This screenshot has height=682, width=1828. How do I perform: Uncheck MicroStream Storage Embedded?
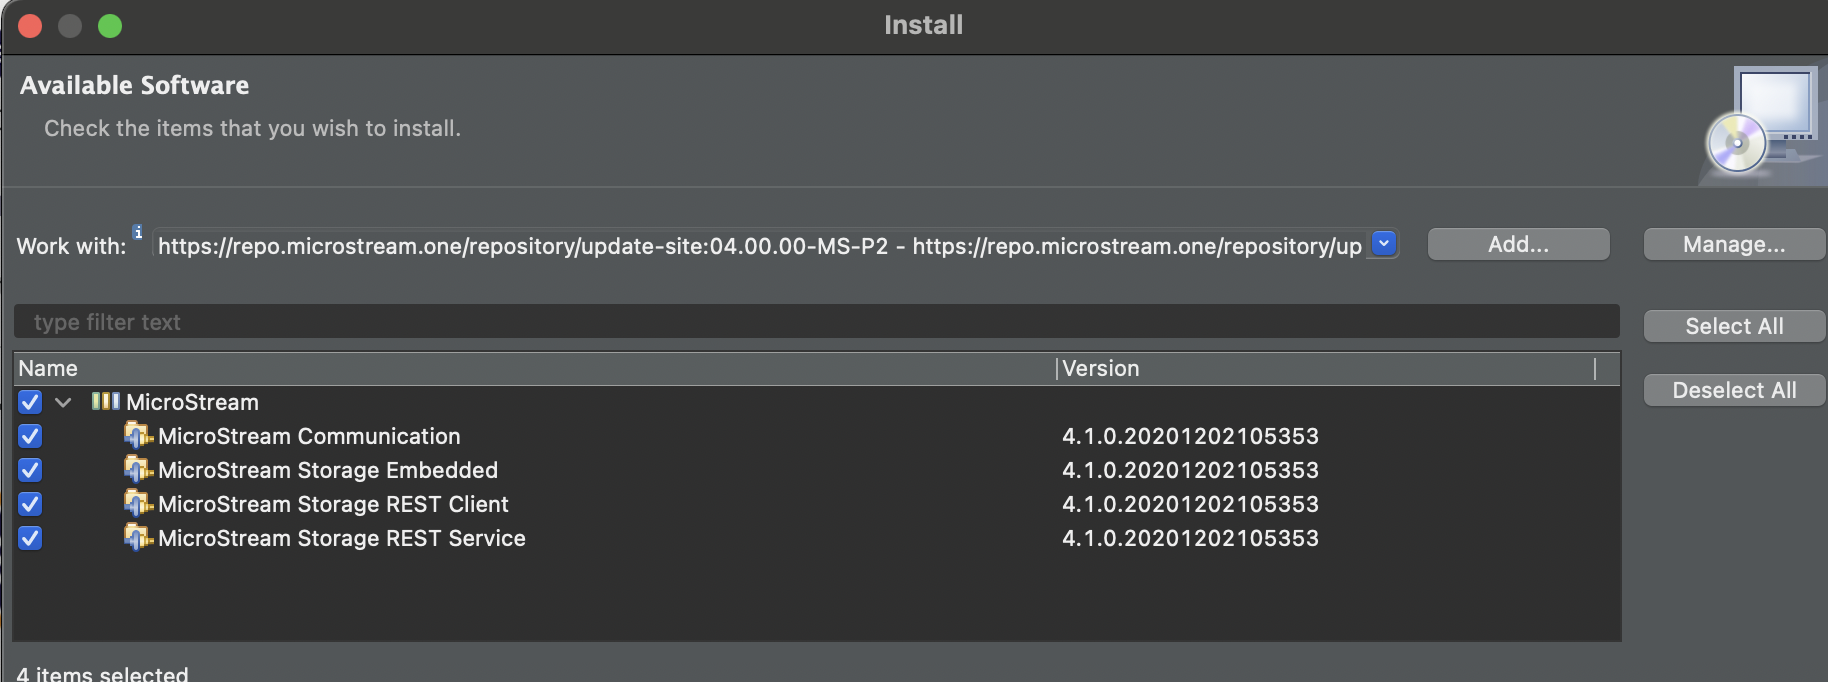[x=29, y=470]
